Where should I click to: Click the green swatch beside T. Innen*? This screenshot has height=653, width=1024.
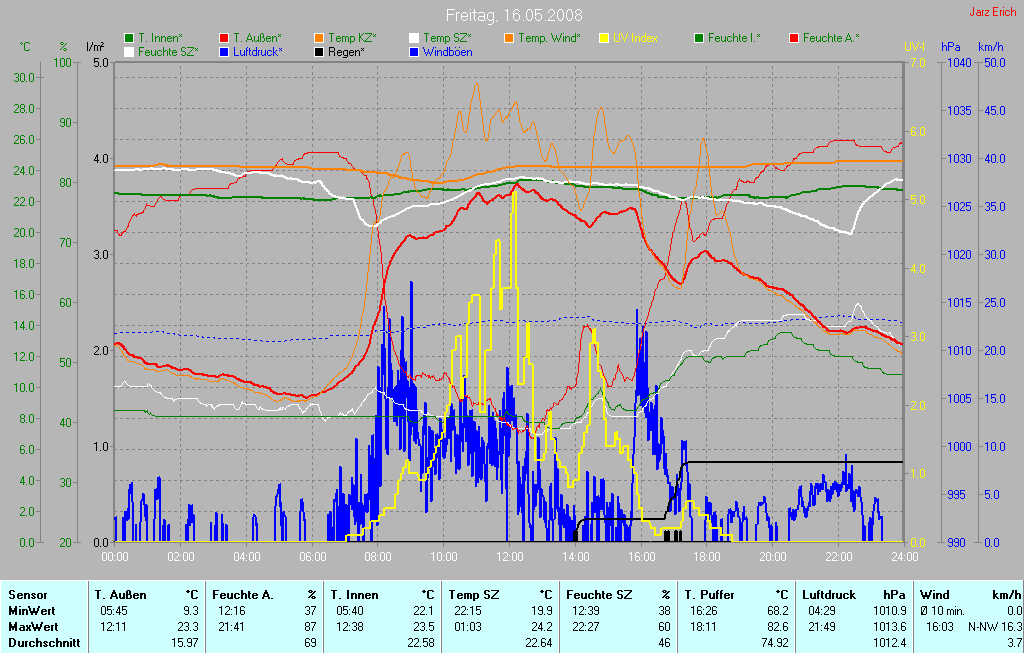click(129, 39)
